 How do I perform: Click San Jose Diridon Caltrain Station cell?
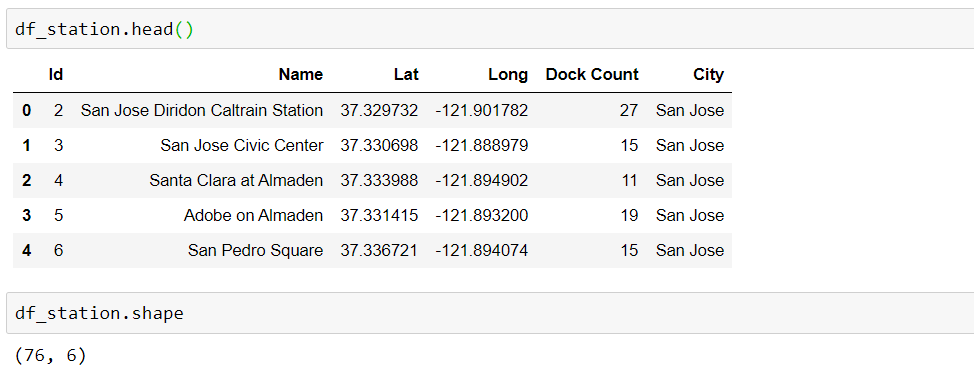click(x=202, y=111)
